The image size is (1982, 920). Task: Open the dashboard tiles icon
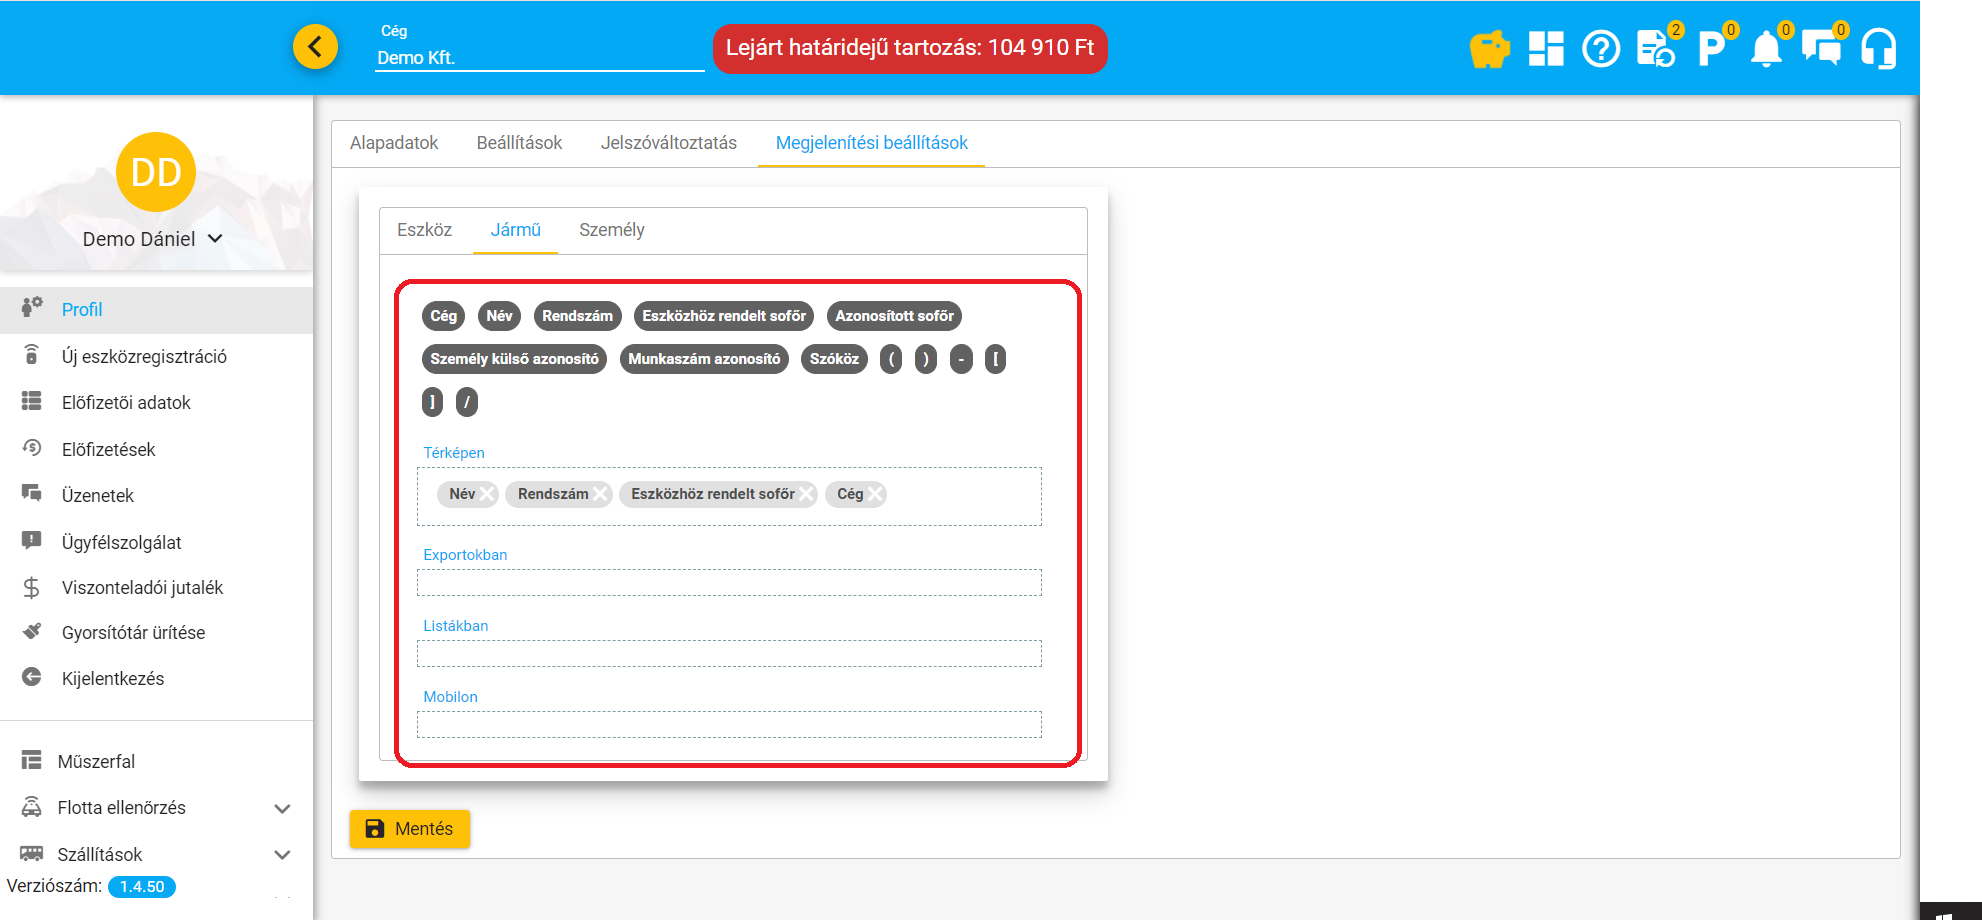(1546, 49)
